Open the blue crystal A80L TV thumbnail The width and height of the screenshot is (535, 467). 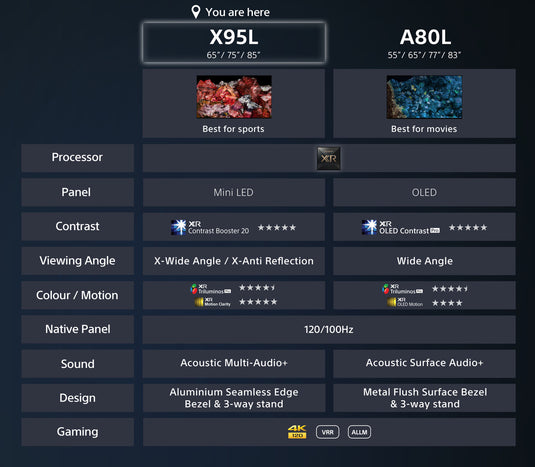pyautogui.click(x=424, y=97)
